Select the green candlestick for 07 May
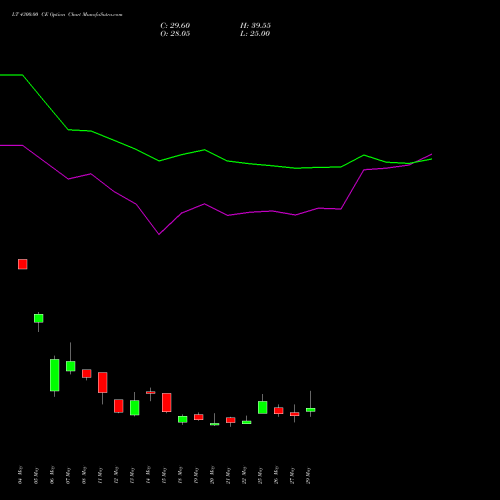 tap(71, 366)
